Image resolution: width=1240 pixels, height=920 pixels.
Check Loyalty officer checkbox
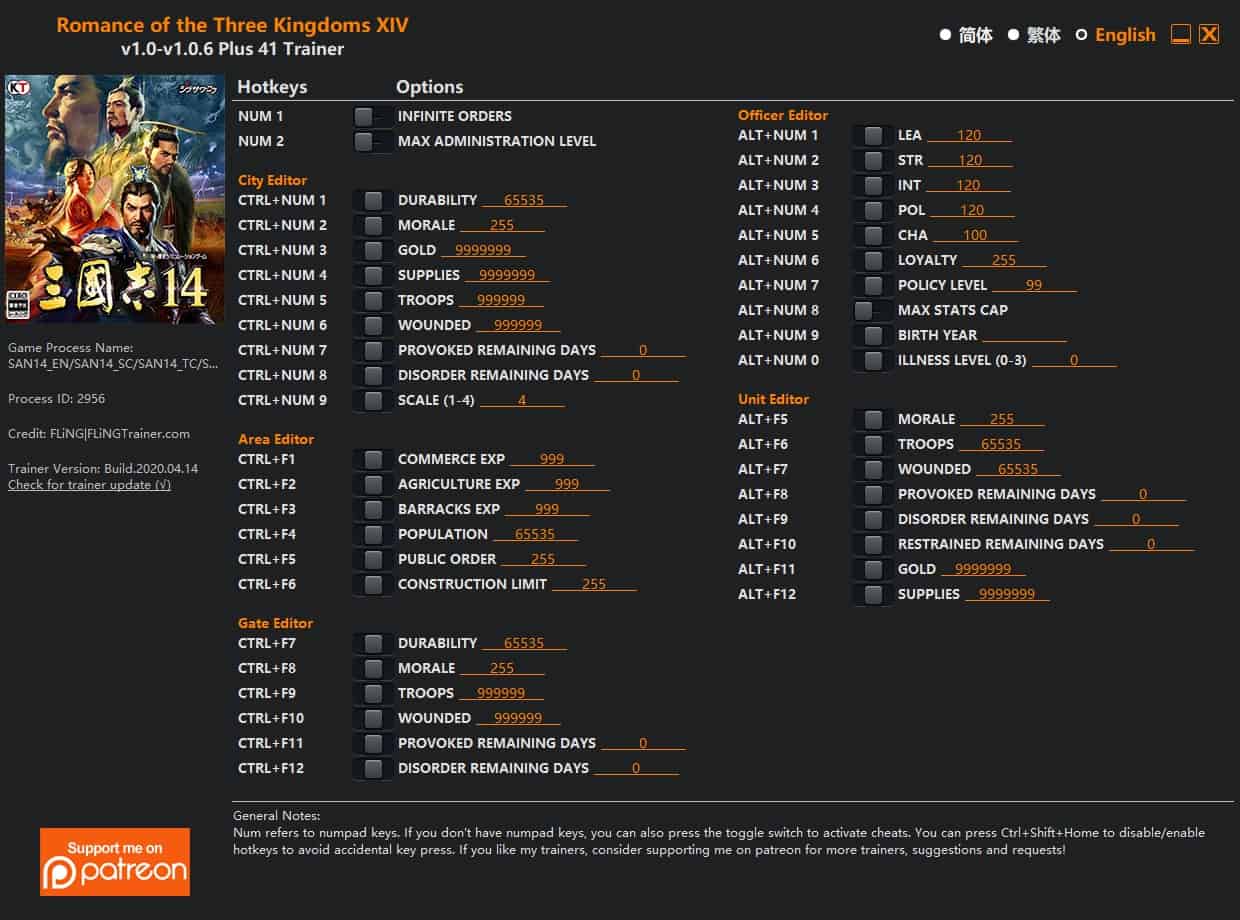click(x=873, y=260)
